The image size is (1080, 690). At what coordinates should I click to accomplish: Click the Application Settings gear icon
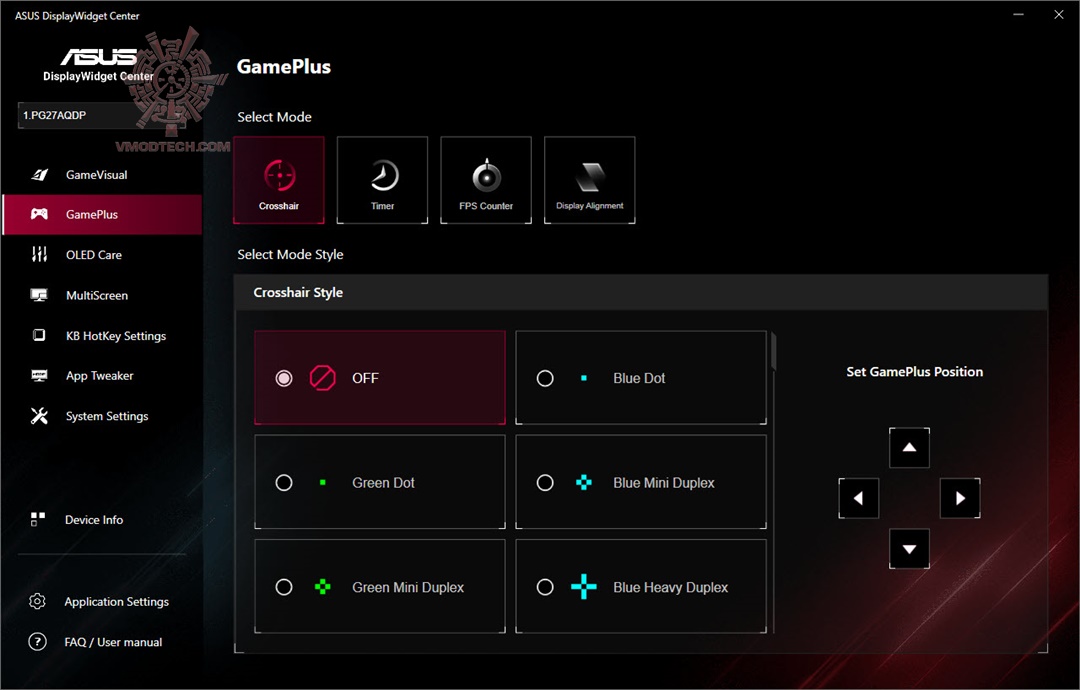pos(37,601)
